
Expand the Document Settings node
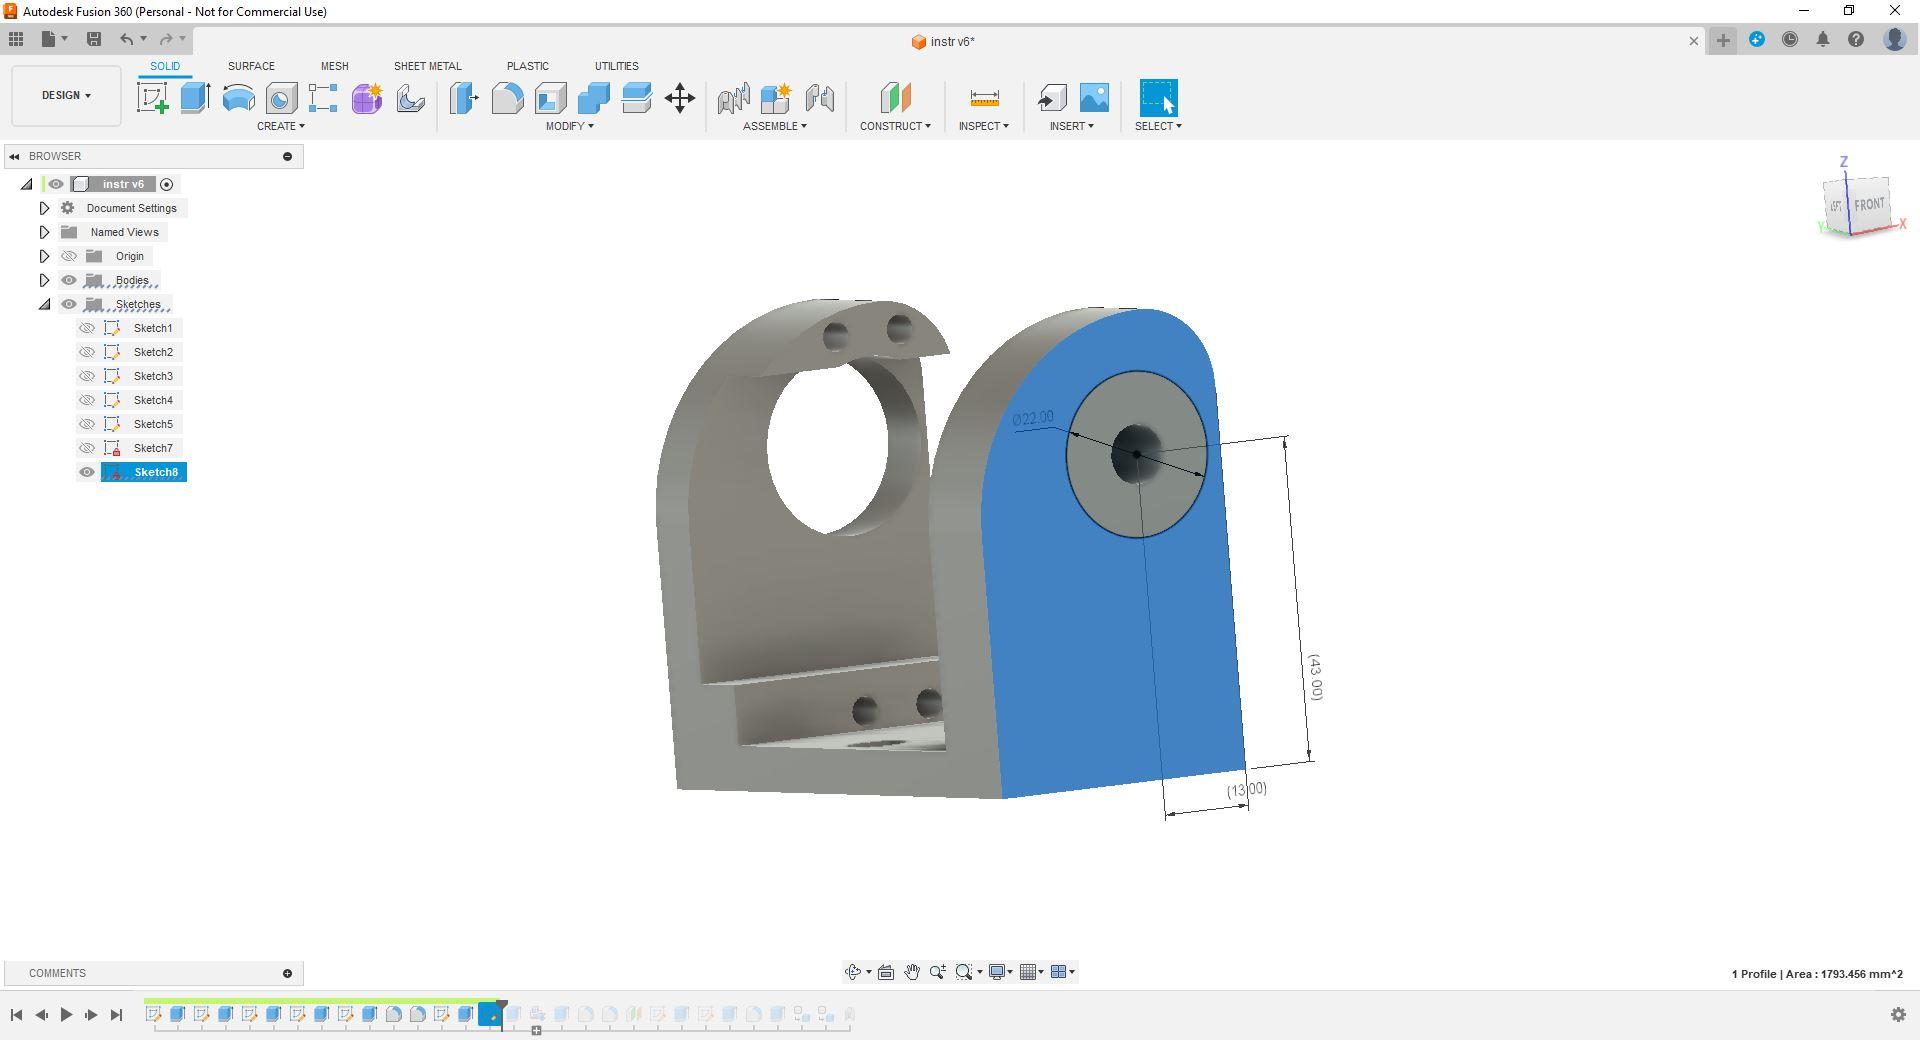coord(44,208)
